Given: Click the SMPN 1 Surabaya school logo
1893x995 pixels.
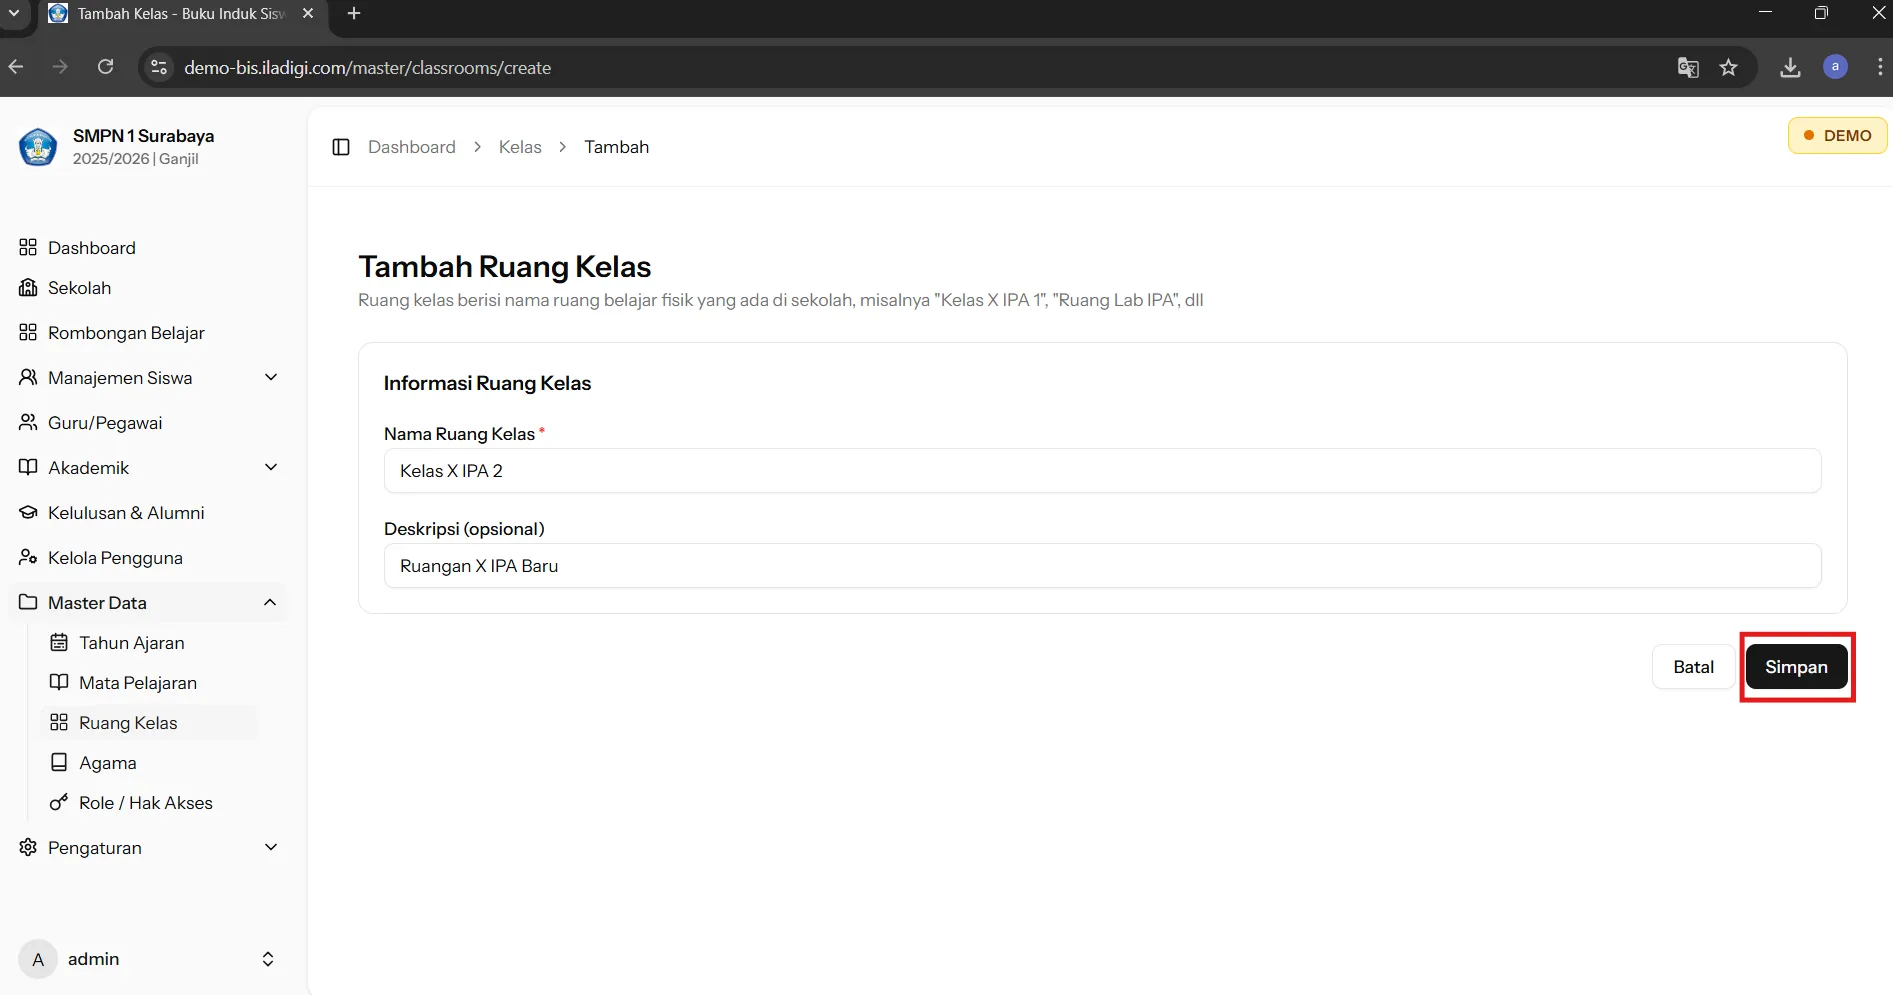Looking at the screenshot, I should pos(38,147).
